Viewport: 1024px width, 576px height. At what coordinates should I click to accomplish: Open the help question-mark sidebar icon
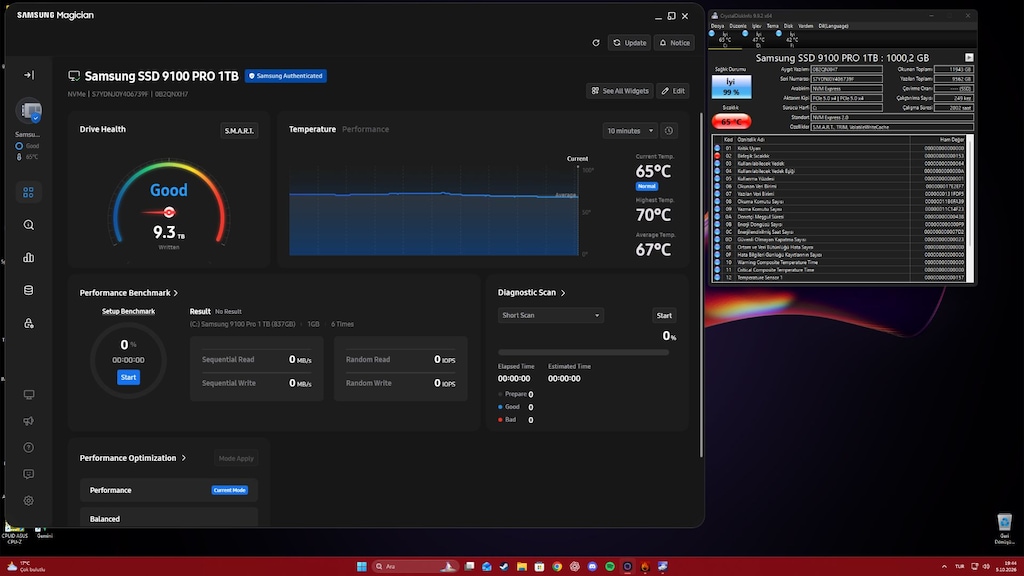click(29, 448)
